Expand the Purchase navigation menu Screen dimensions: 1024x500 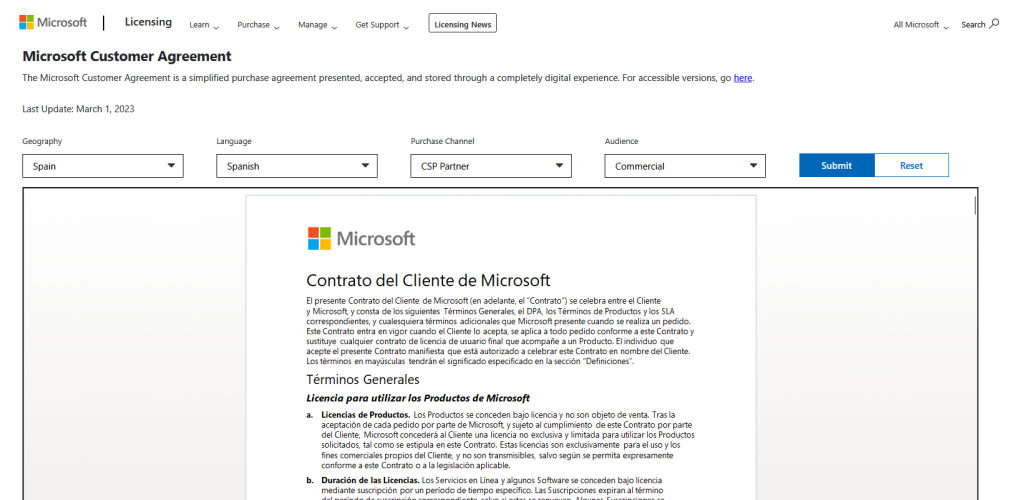(258, 24)
